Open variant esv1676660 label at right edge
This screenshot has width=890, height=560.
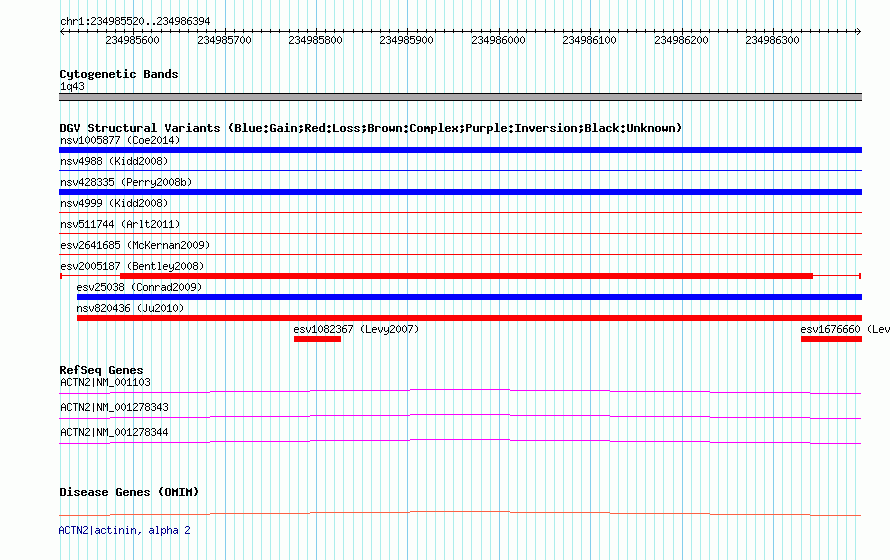pos(845,329)
